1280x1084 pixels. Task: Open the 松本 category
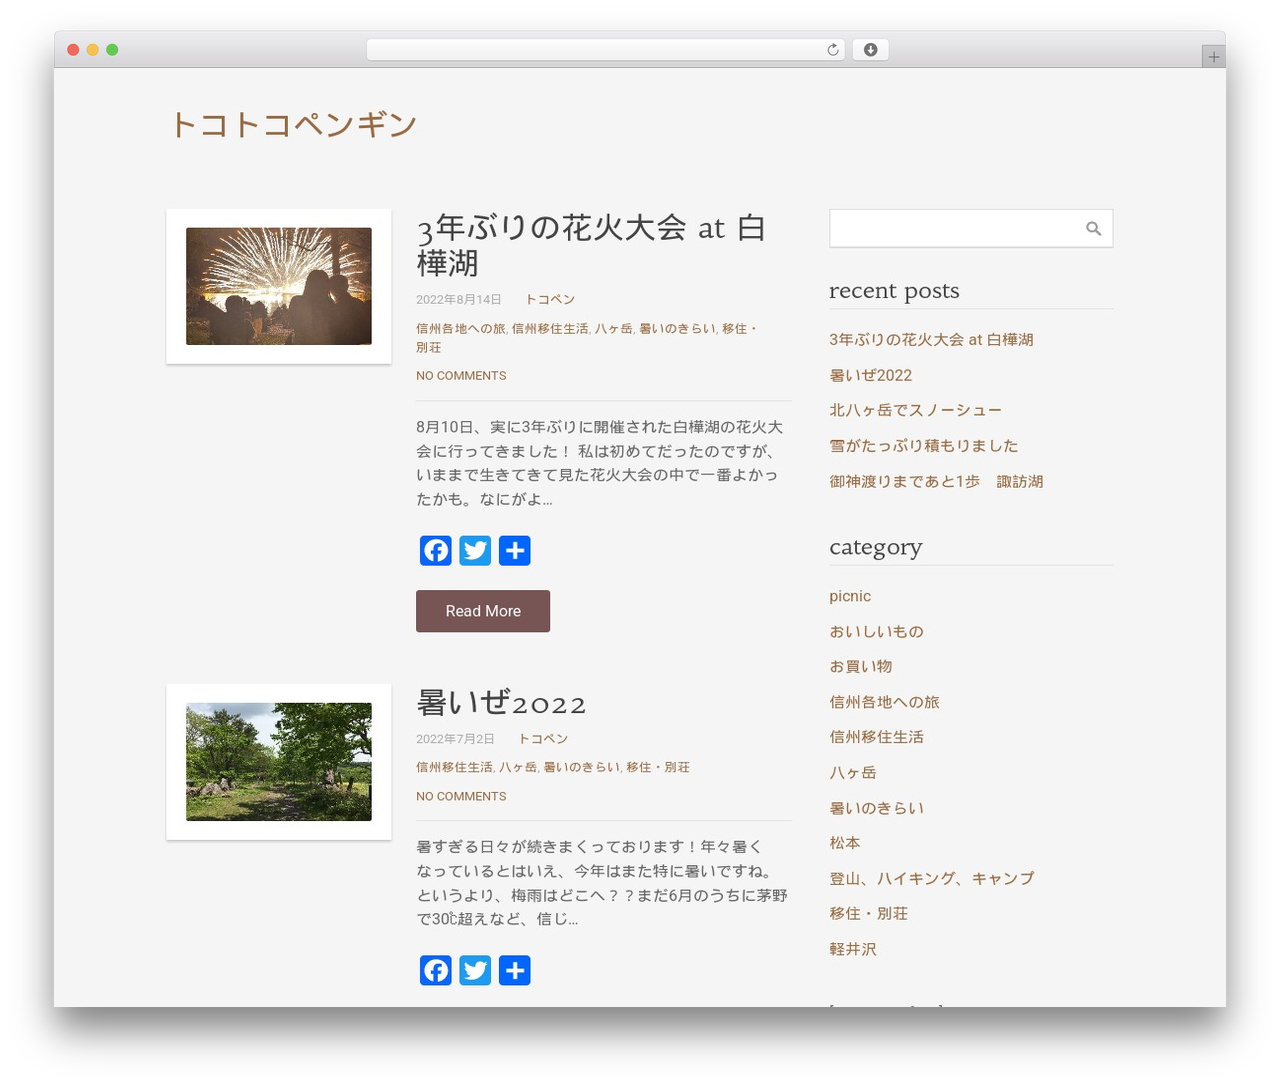[x=845, y=843]
